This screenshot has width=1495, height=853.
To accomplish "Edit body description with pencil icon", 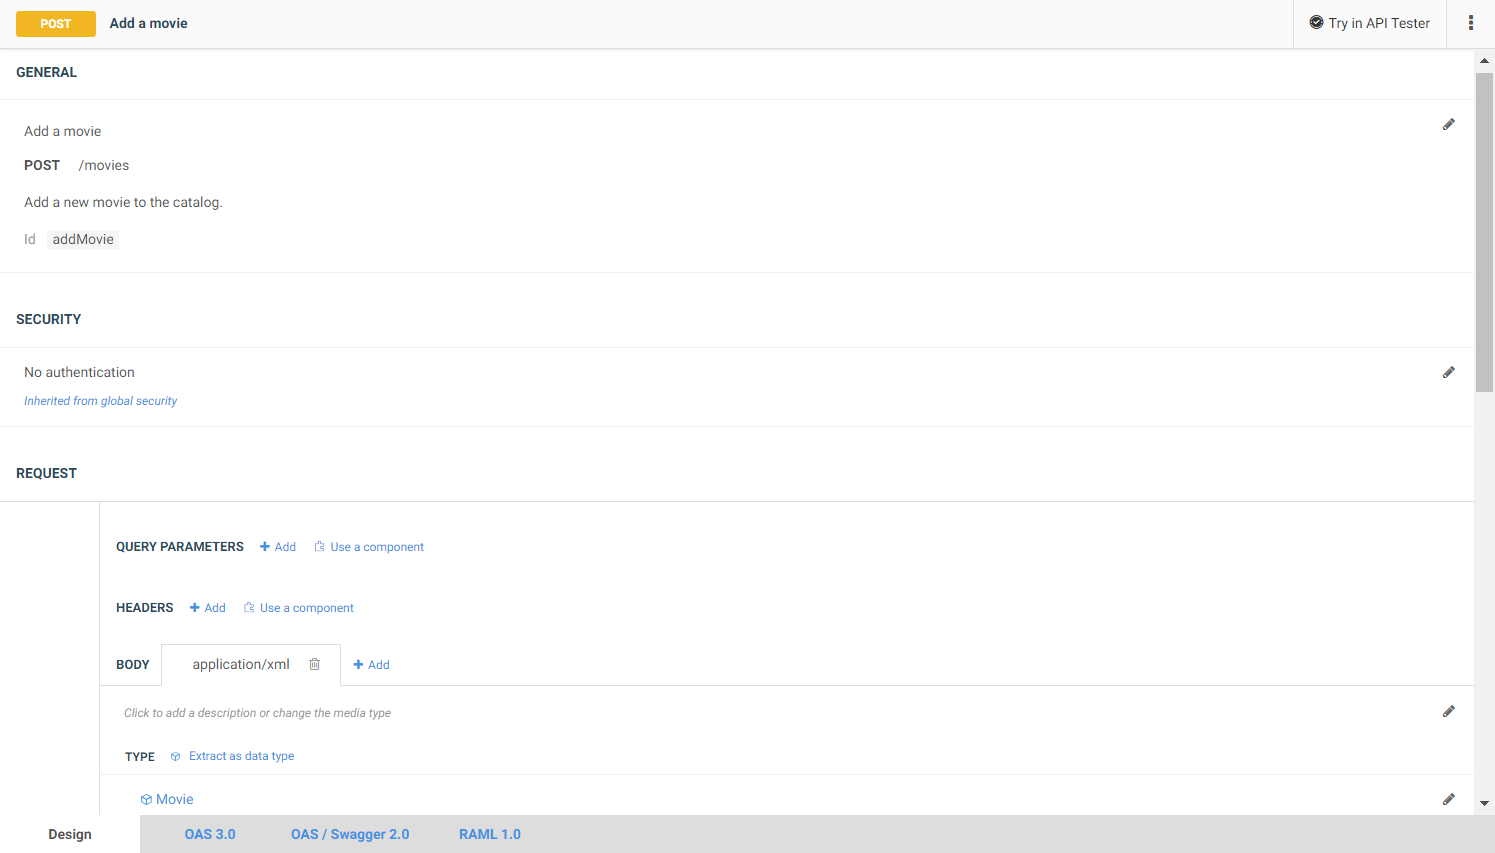I will pos(1448,712).
